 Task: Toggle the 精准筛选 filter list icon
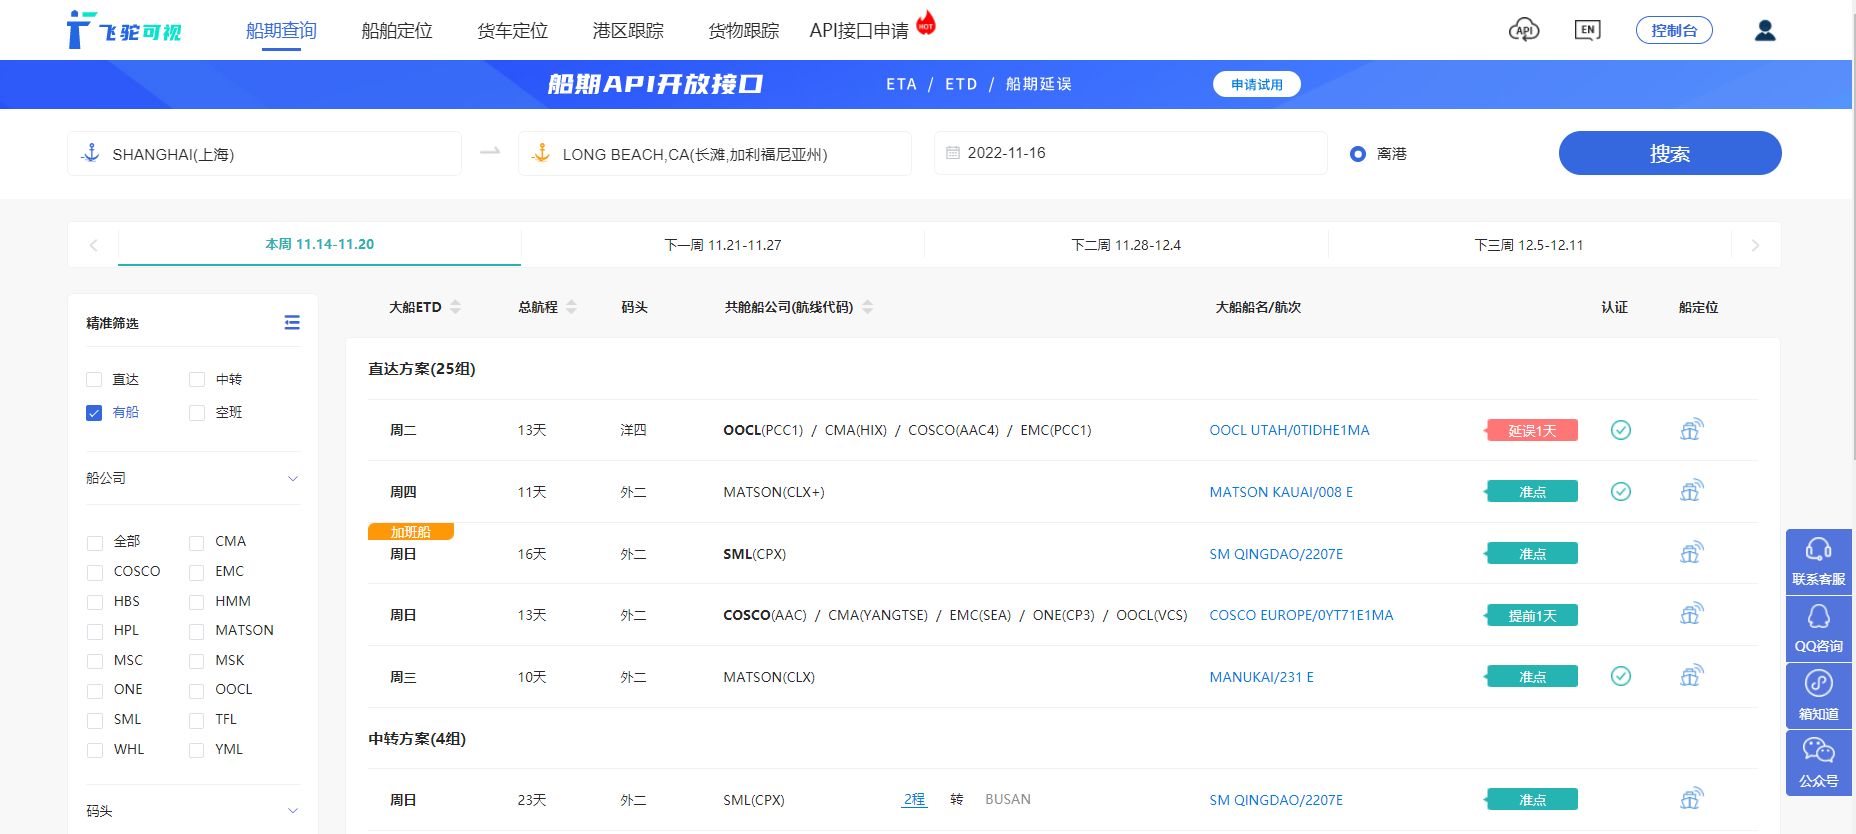pos(292,322)
